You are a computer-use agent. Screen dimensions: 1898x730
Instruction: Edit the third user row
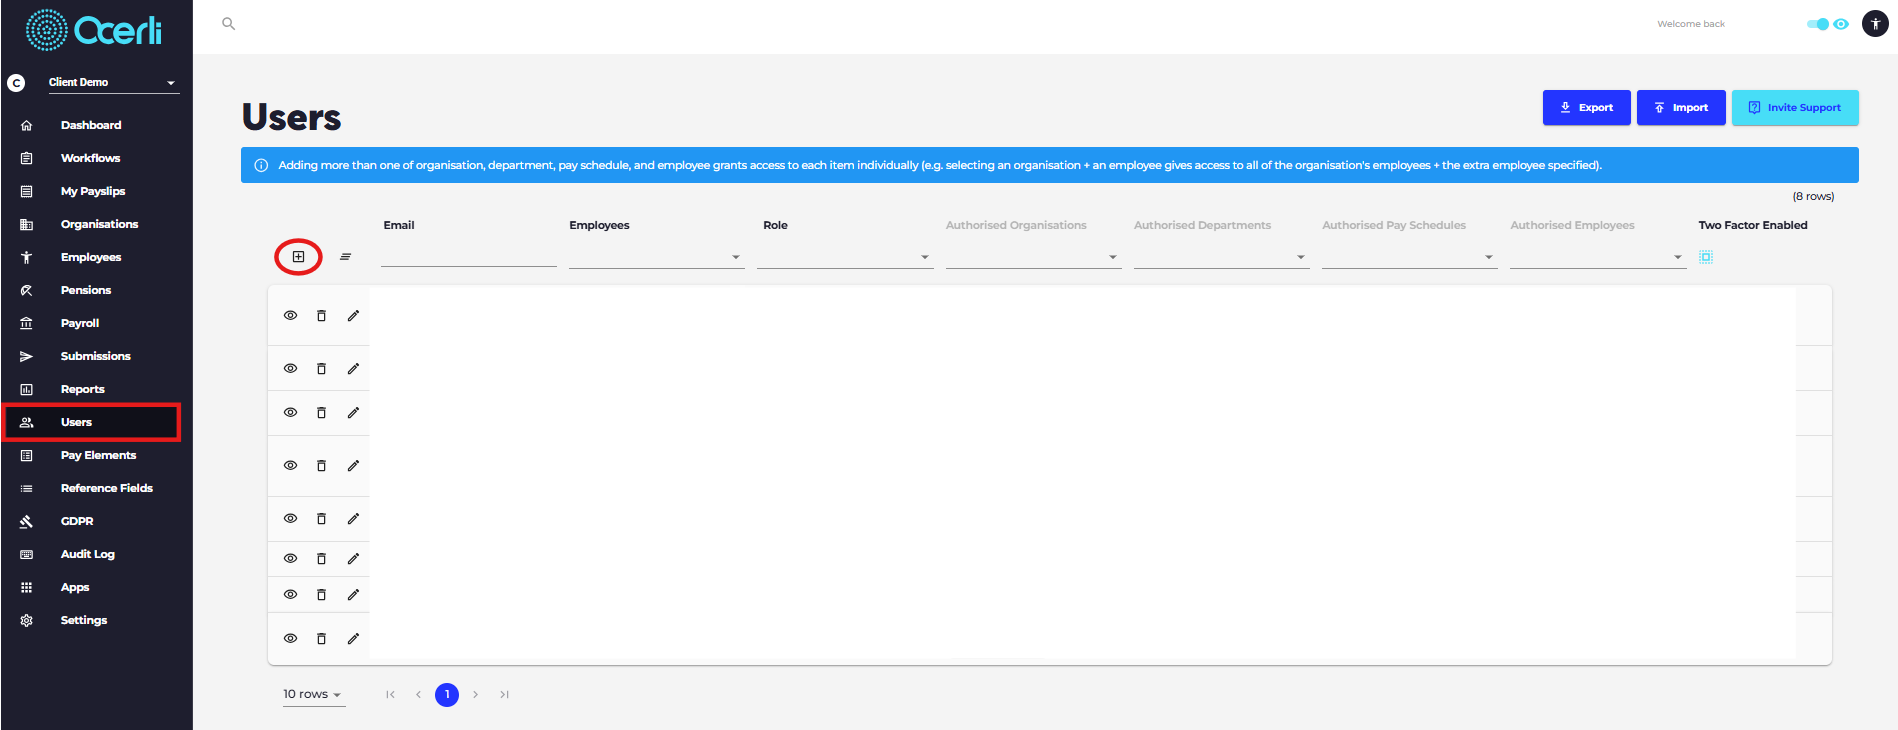point(353,413)
